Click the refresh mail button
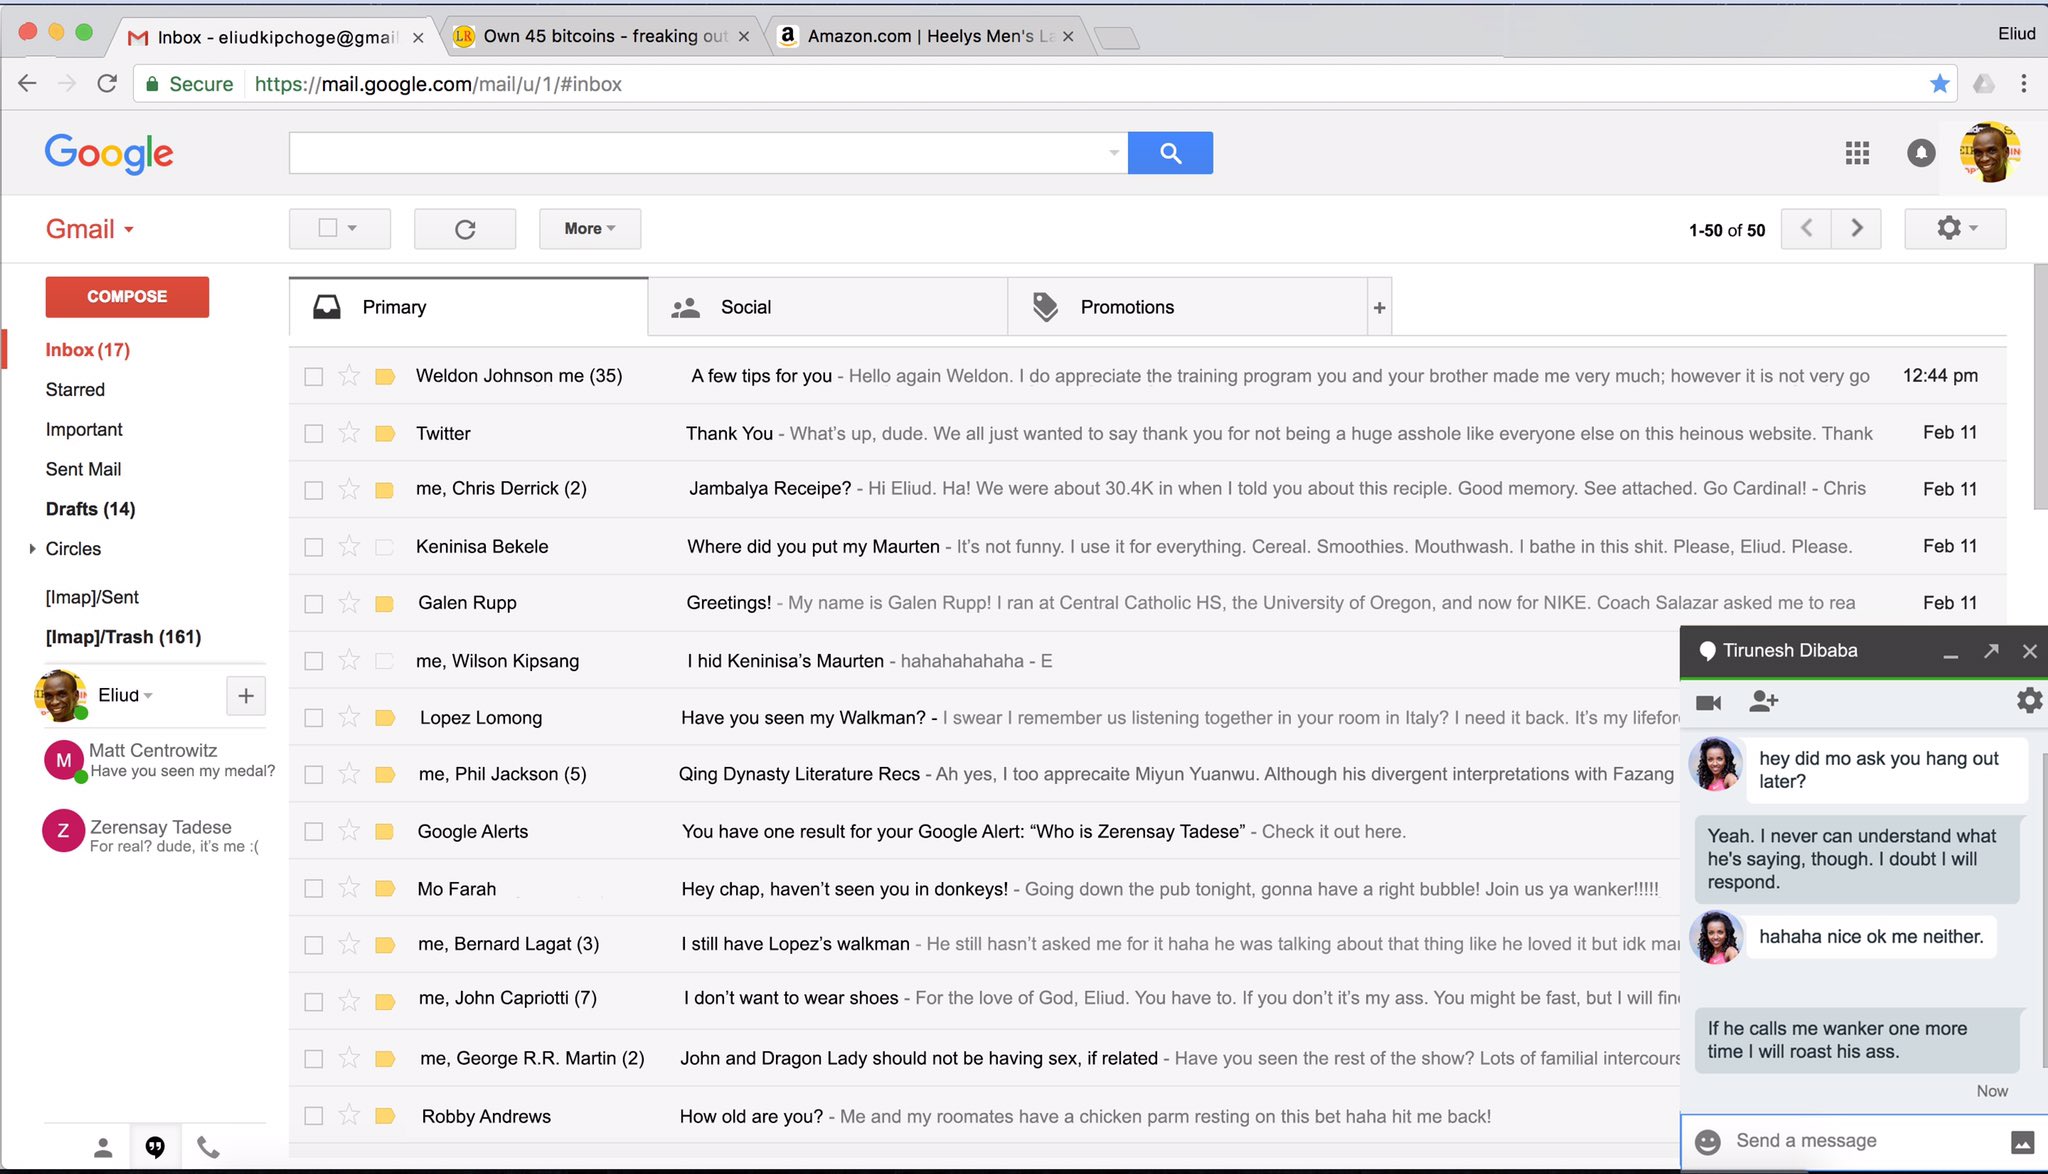 465,229
